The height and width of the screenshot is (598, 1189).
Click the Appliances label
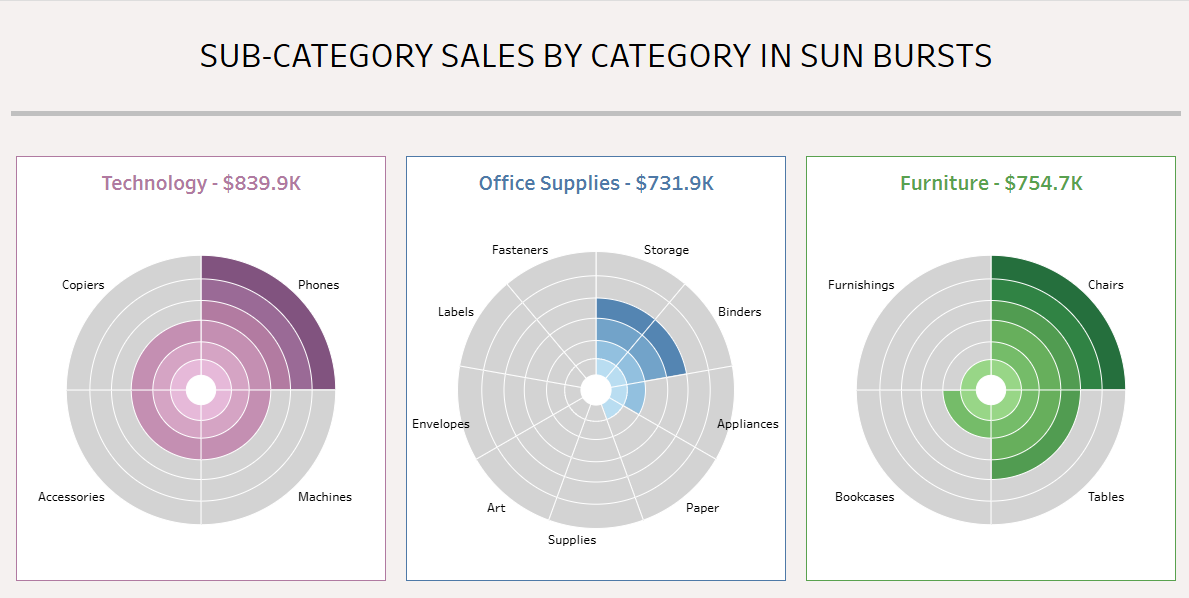pyautogui.click(x=747, y=424)
